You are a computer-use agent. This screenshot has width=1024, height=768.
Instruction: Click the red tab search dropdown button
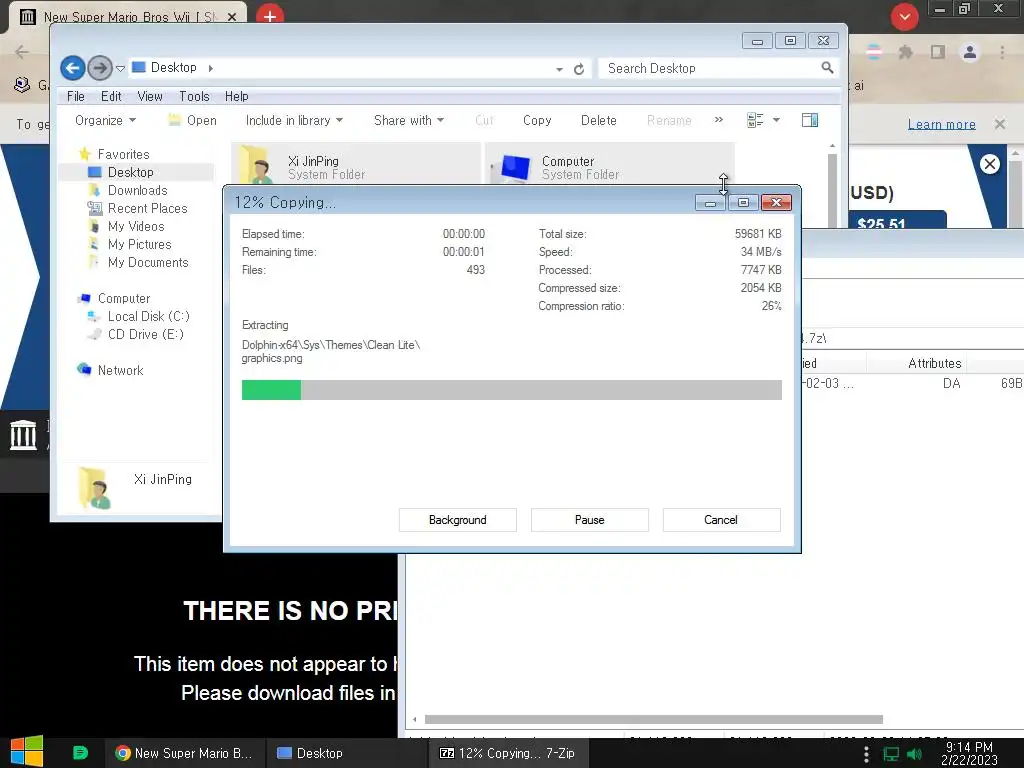[904, 17]
